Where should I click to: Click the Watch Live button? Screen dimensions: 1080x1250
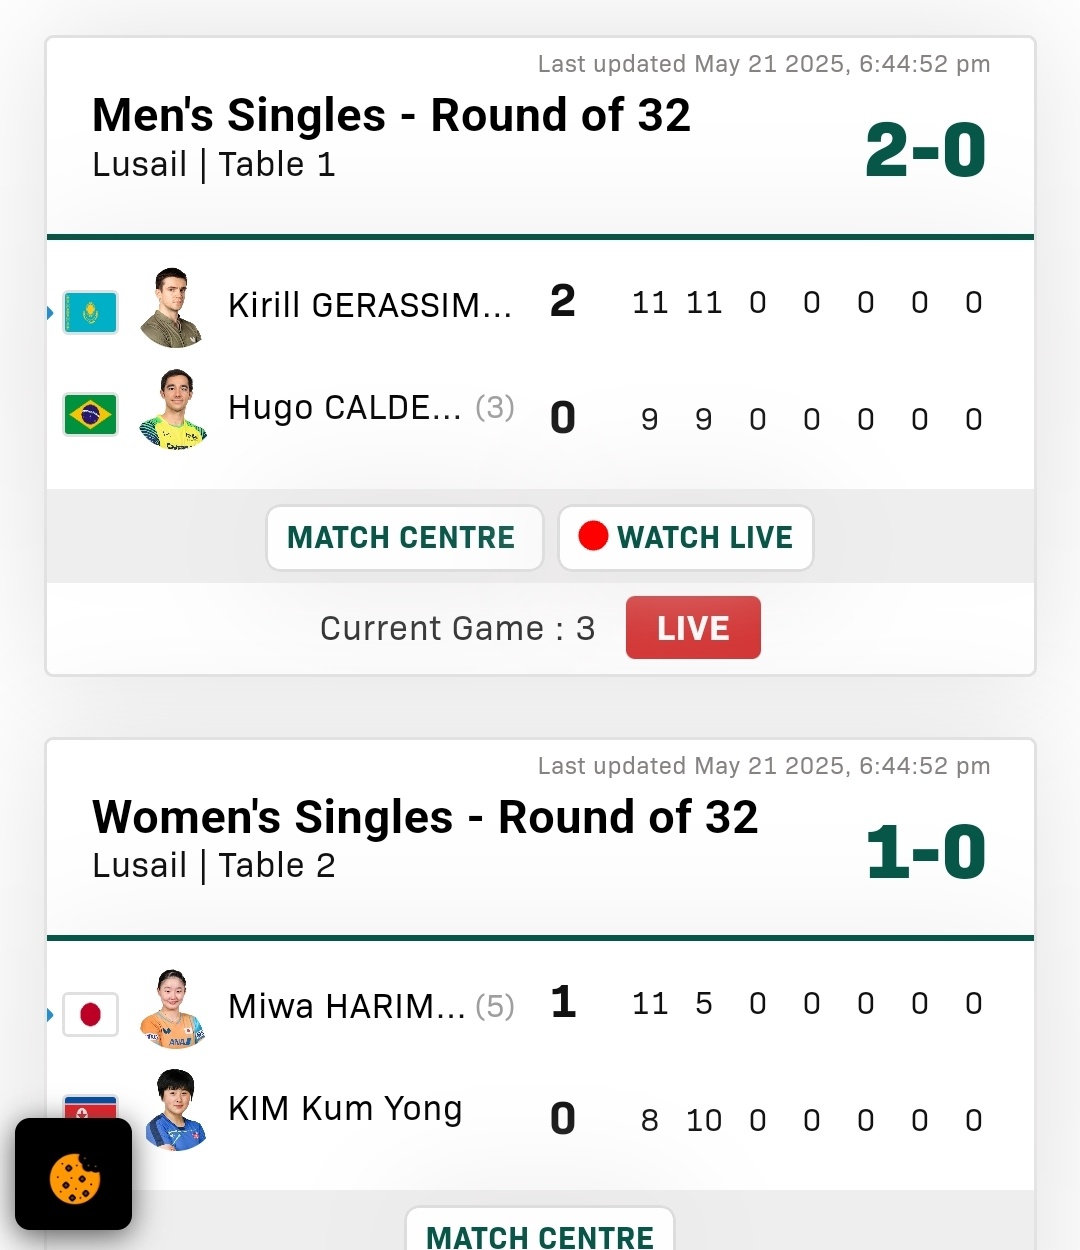point(686,538)
